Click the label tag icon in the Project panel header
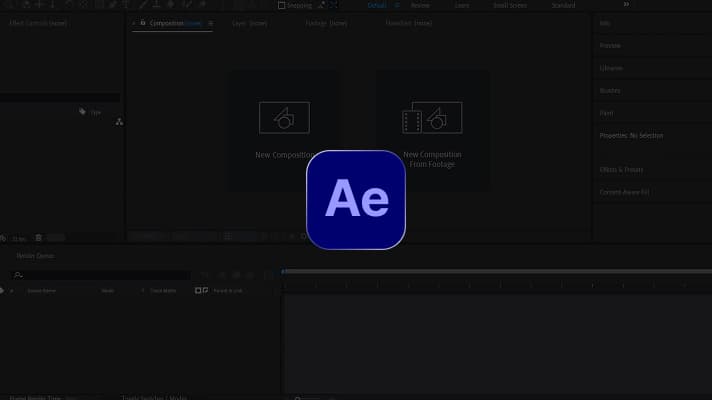Image resolution: width=712 pixels, height=400 pixels. point(83,112)
